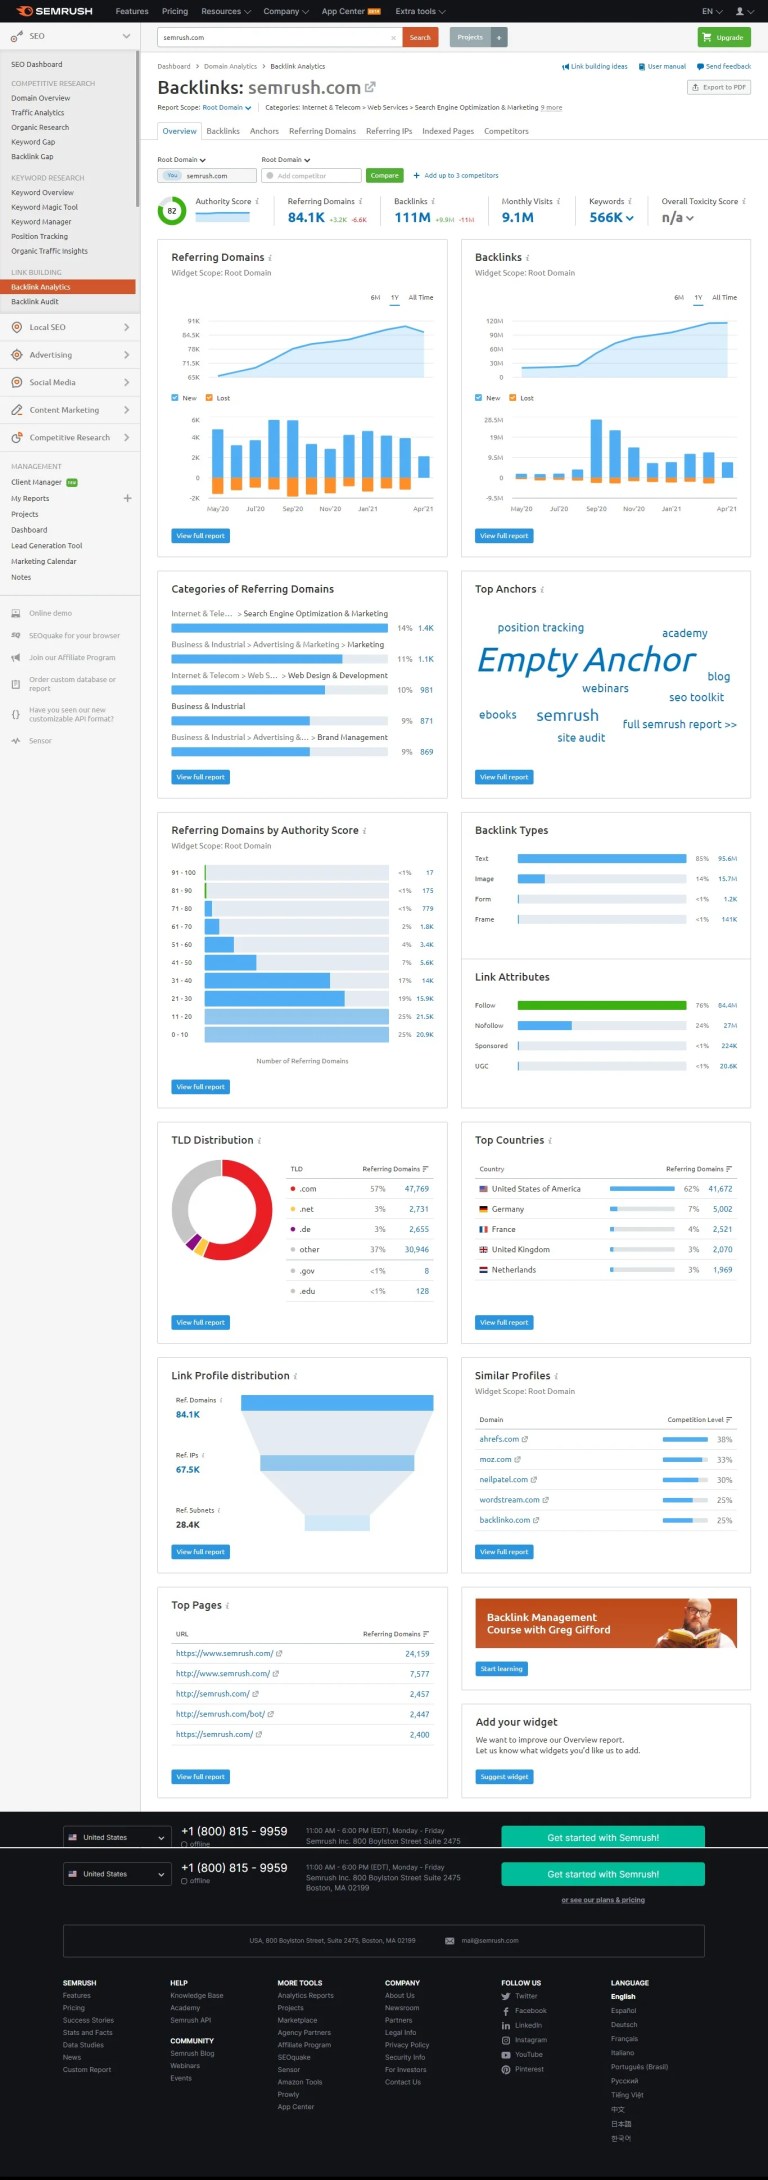
Task: Add a report with My Reports plus icon
Action: coord(127,498)
